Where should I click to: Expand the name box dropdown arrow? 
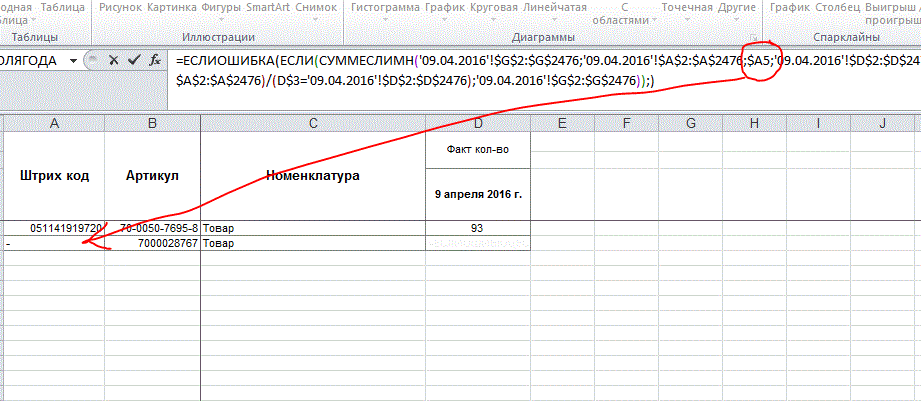(73, 60)
